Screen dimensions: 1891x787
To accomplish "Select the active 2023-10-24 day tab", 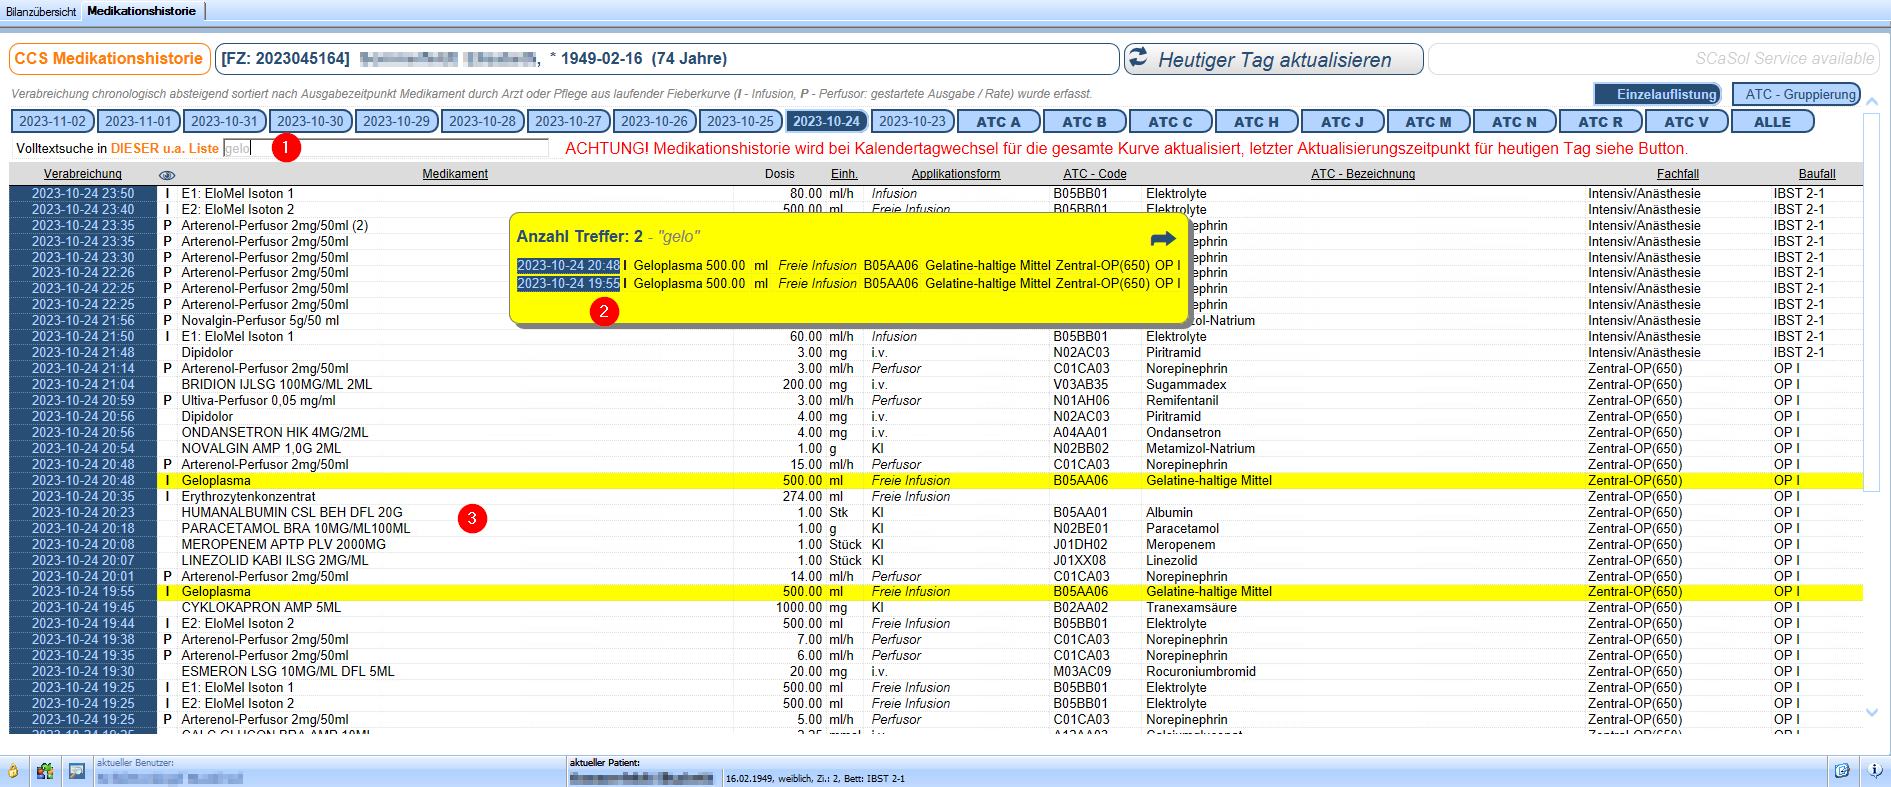I will 827,121.
